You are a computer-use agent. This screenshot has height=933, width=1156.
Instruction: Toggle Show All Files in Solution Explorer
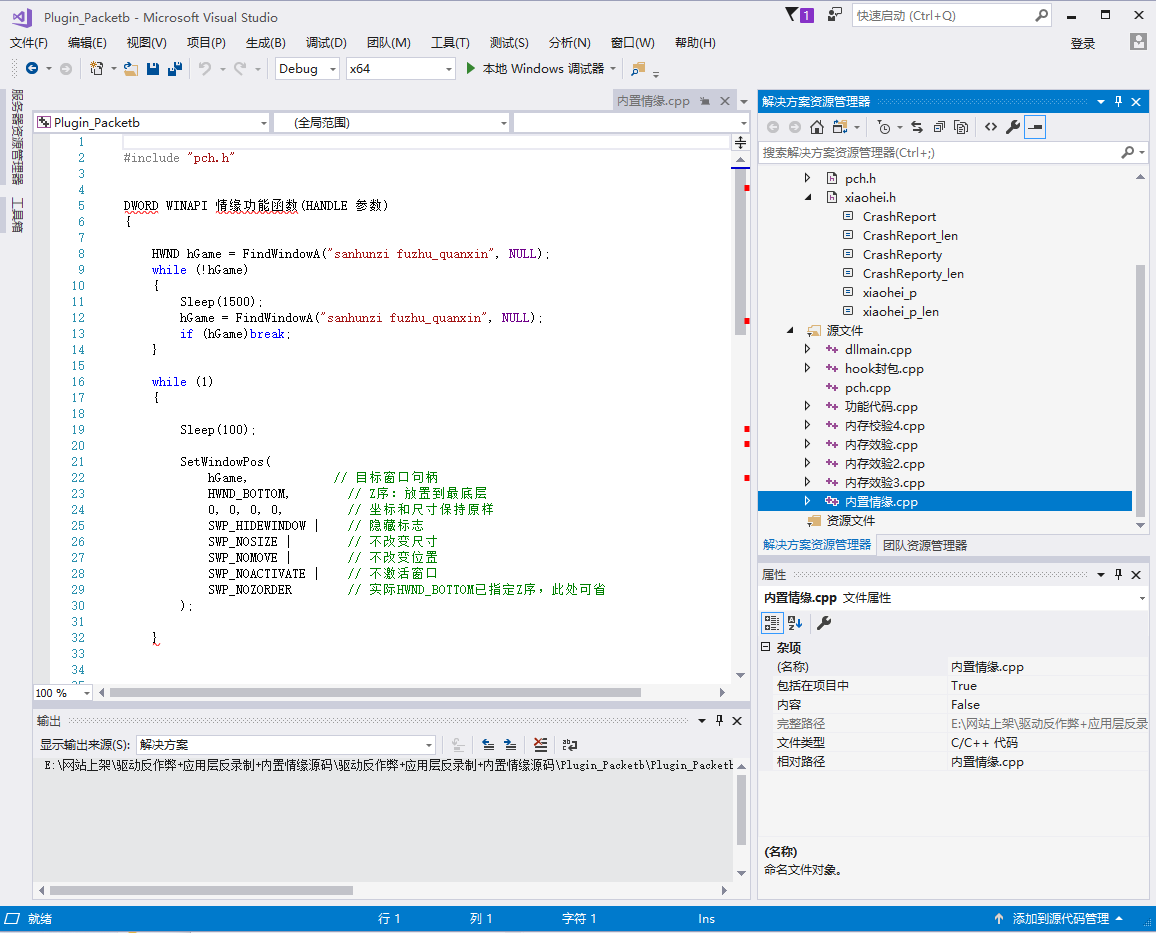(x=961, y=127)
